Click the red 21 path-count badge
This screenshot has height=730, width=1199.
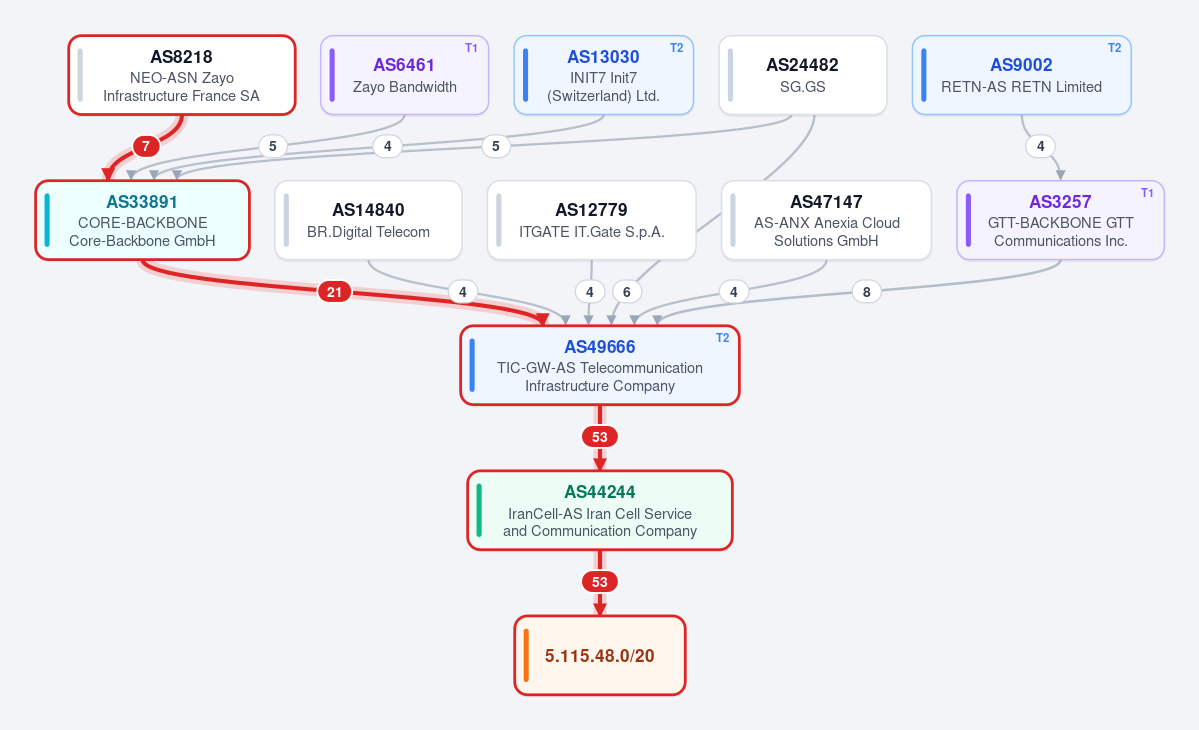click(x=334, y=292)
